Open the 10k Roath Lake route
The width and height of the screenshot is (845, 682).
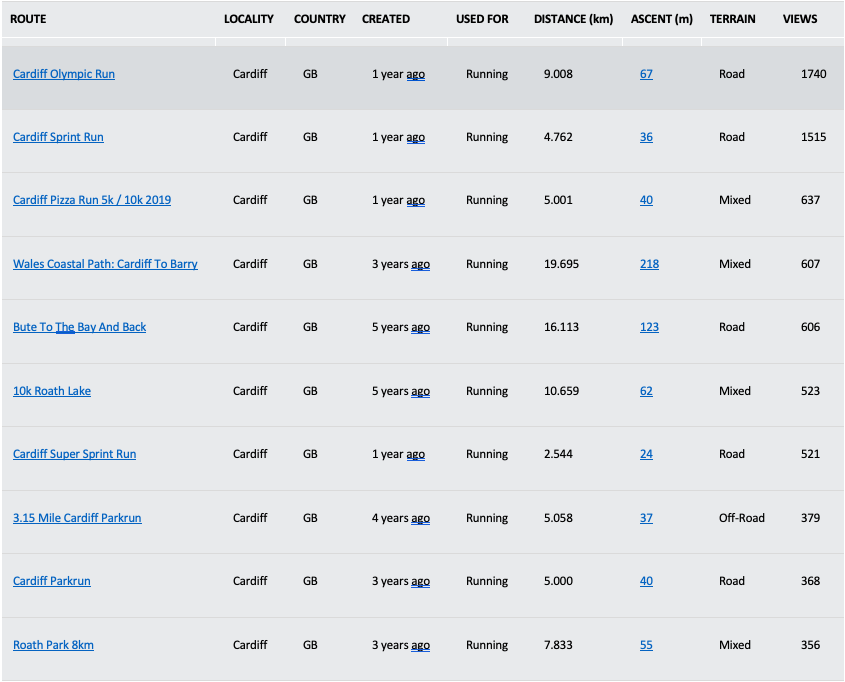tap(52, 391)
